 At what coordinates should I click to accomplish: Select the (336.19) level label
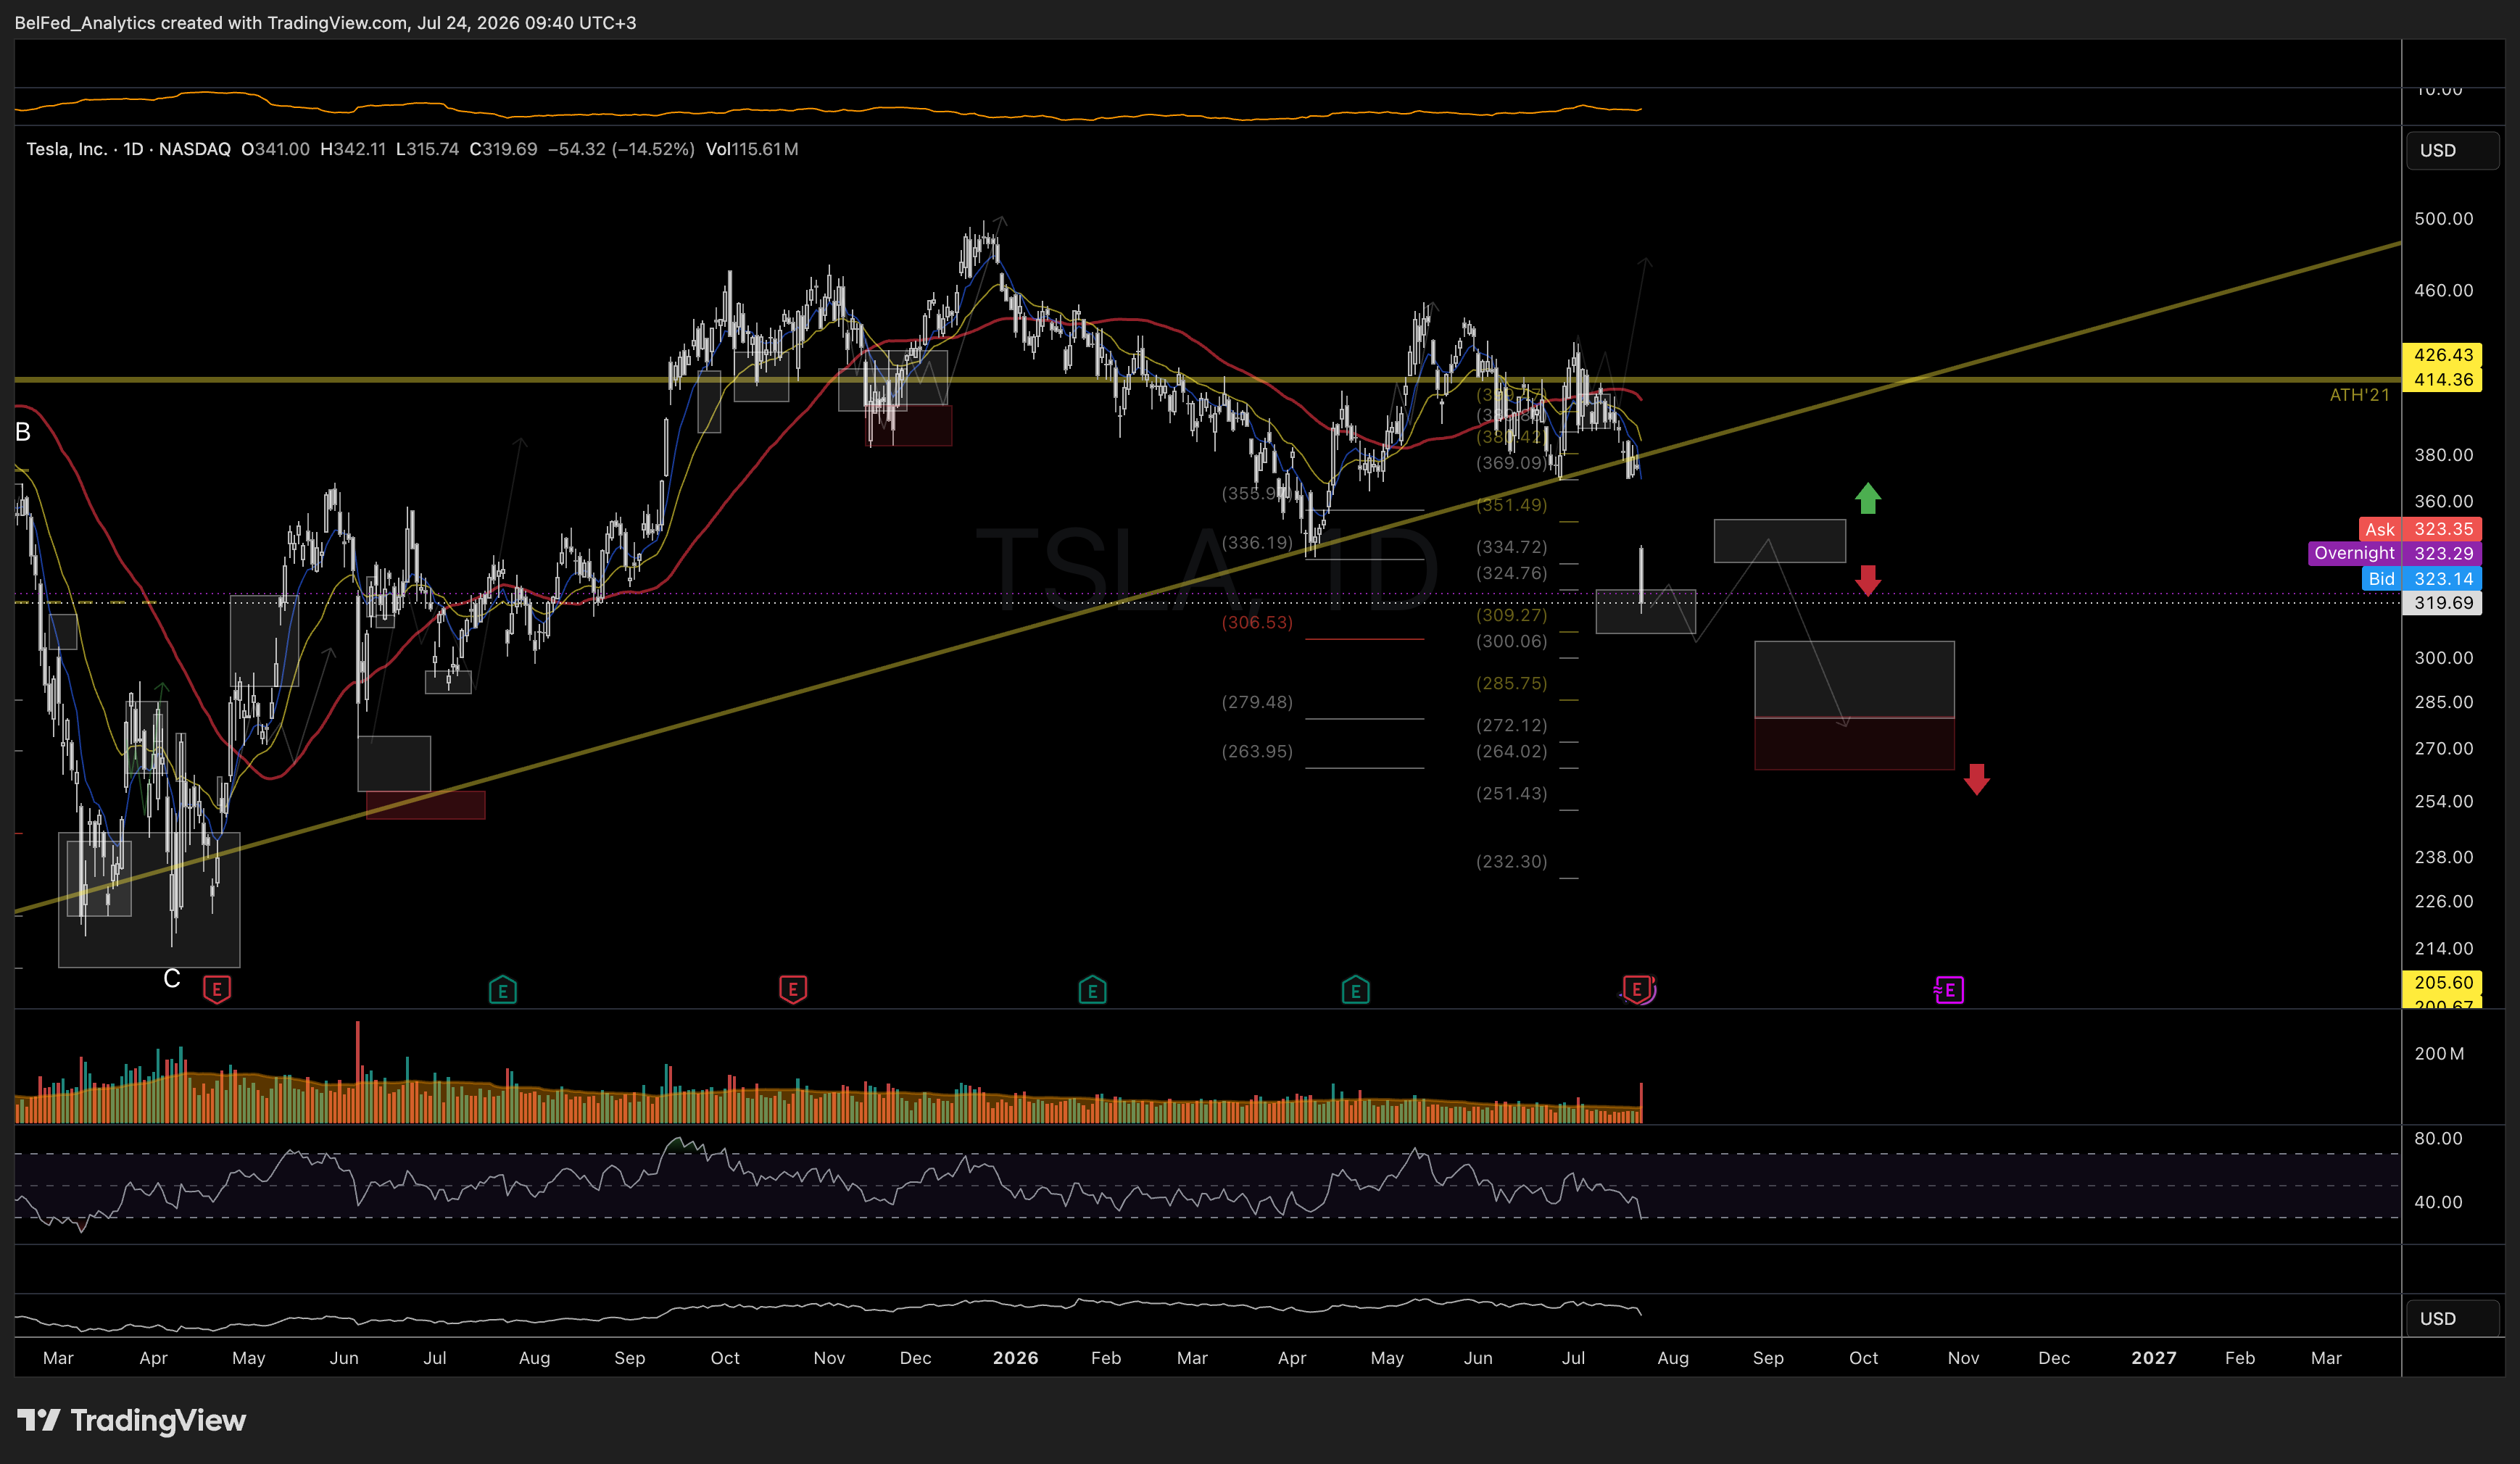coord(1257,542)
